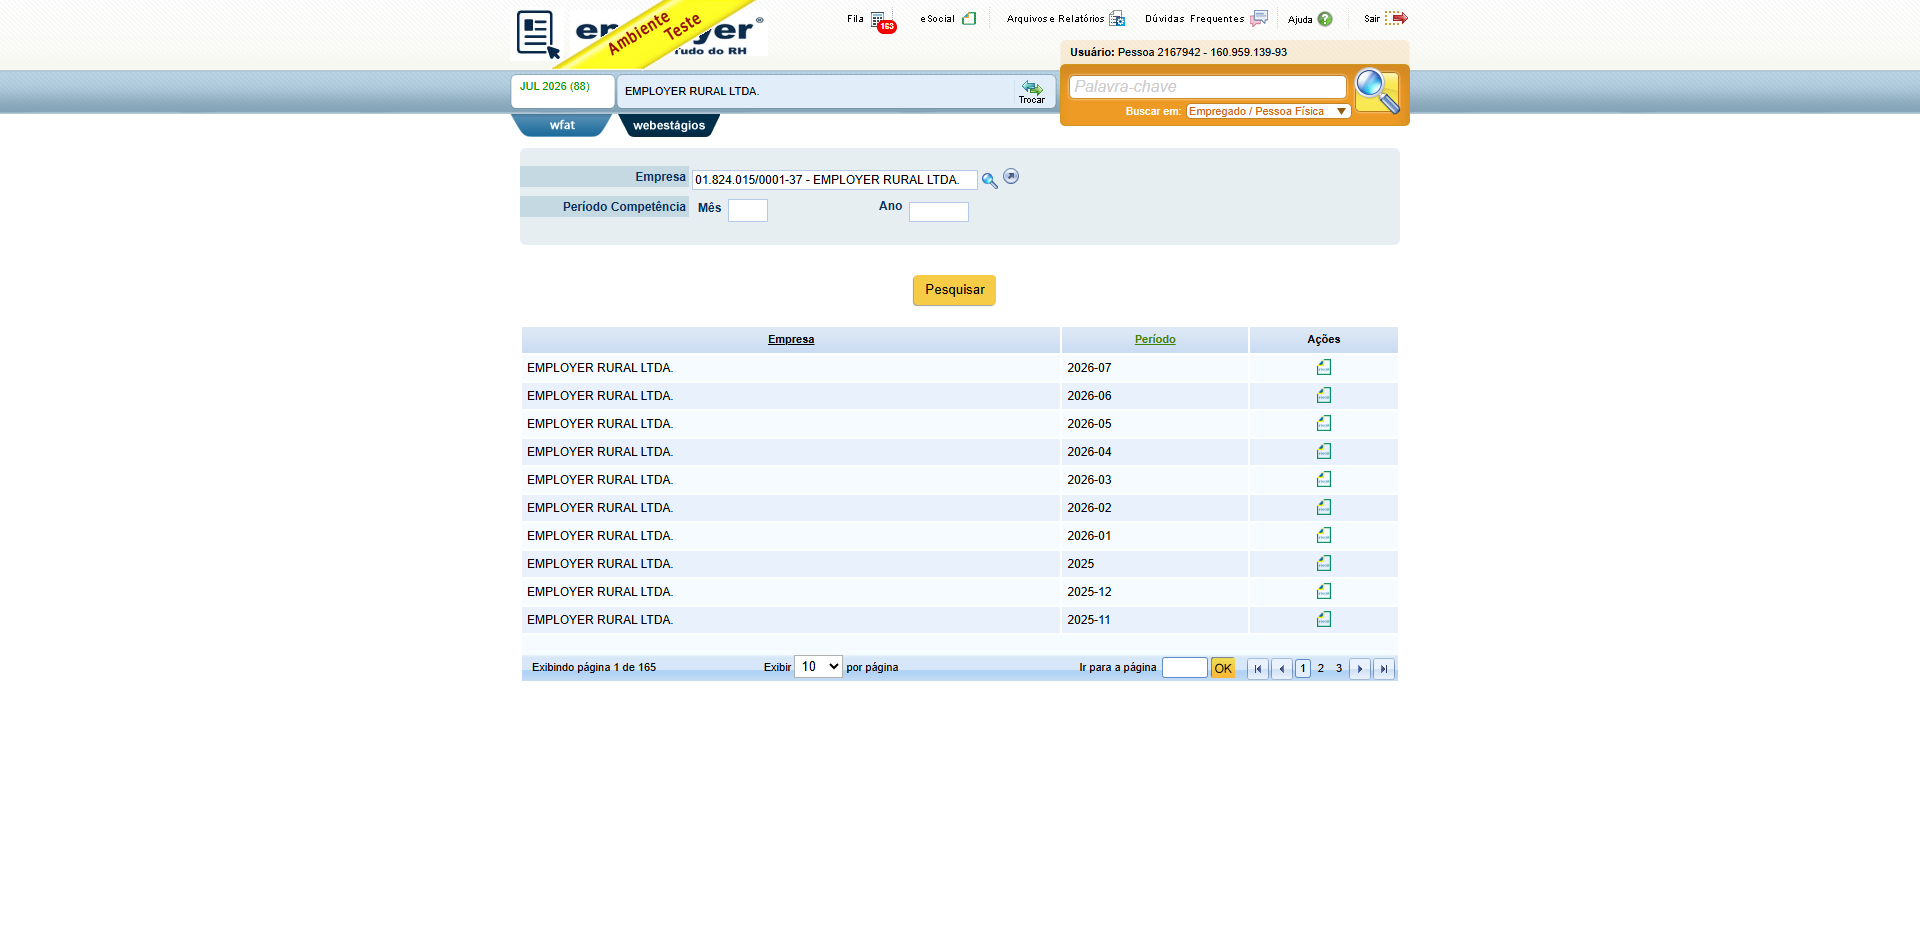Open document icon for period 2026-01

point(1324,535)
